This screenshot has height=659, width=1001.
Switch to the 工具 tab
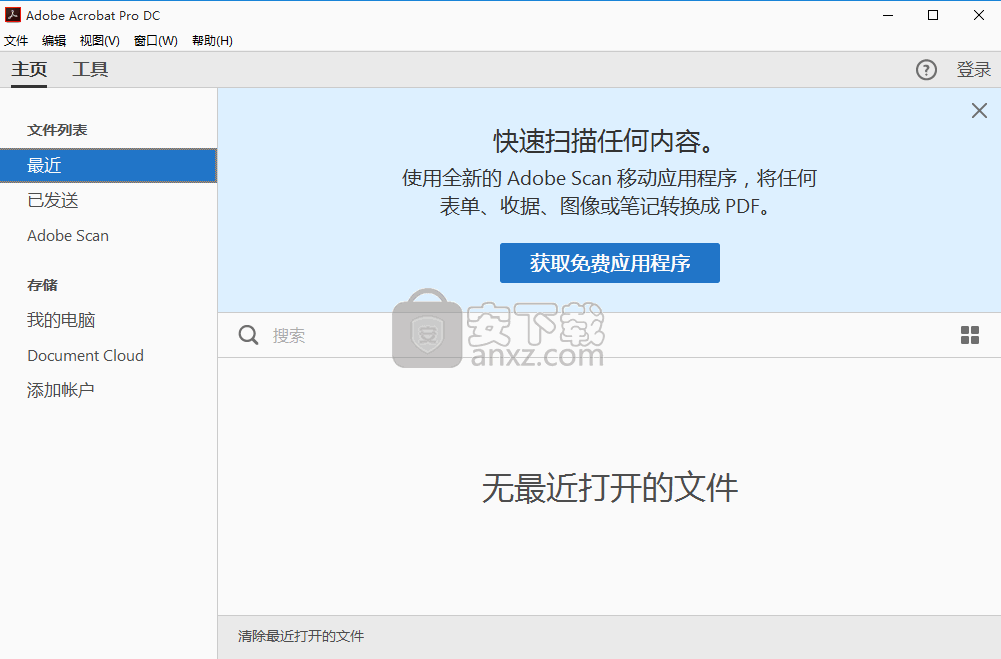pos(90,69)
